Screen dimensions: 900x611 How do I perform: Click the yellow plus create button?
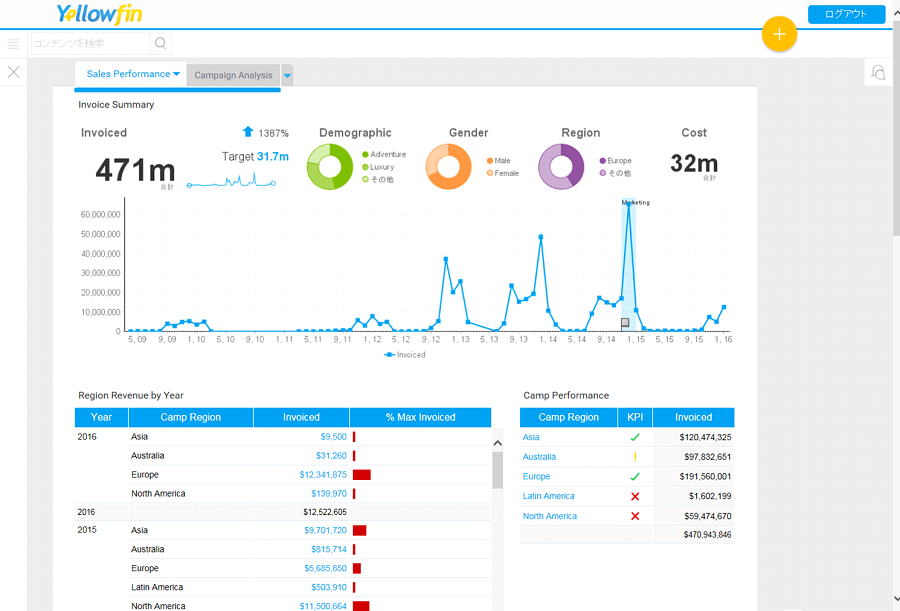(779, 34)
